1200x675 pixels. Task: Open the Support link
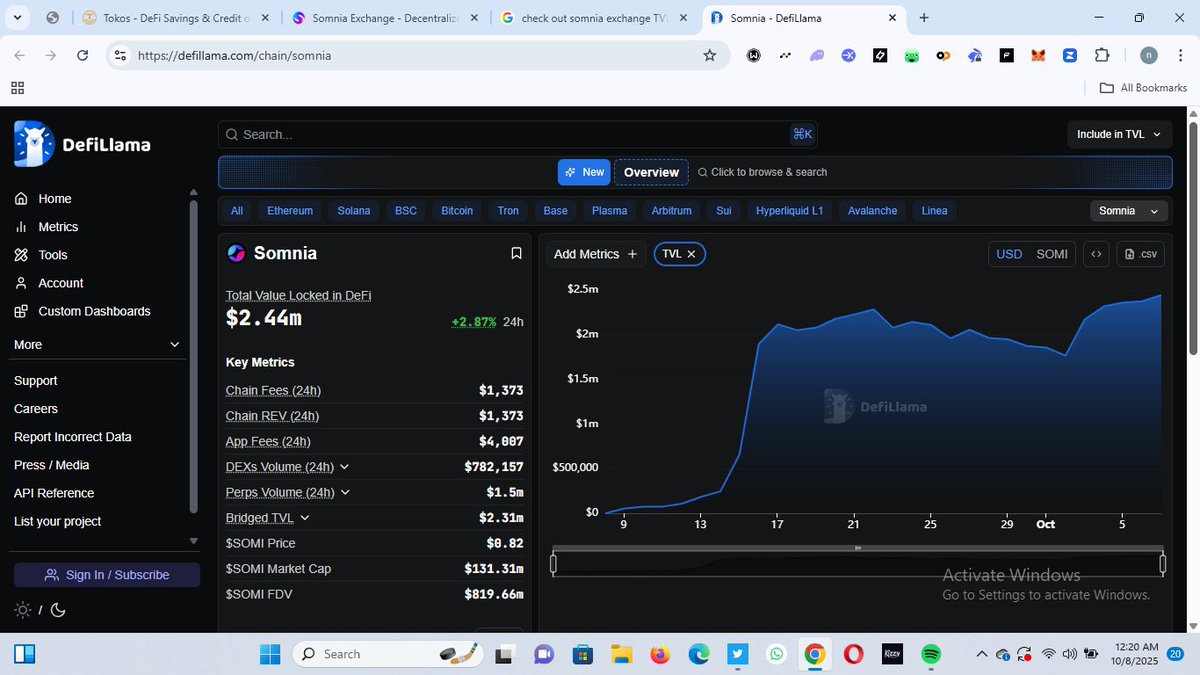pos(36,381)
